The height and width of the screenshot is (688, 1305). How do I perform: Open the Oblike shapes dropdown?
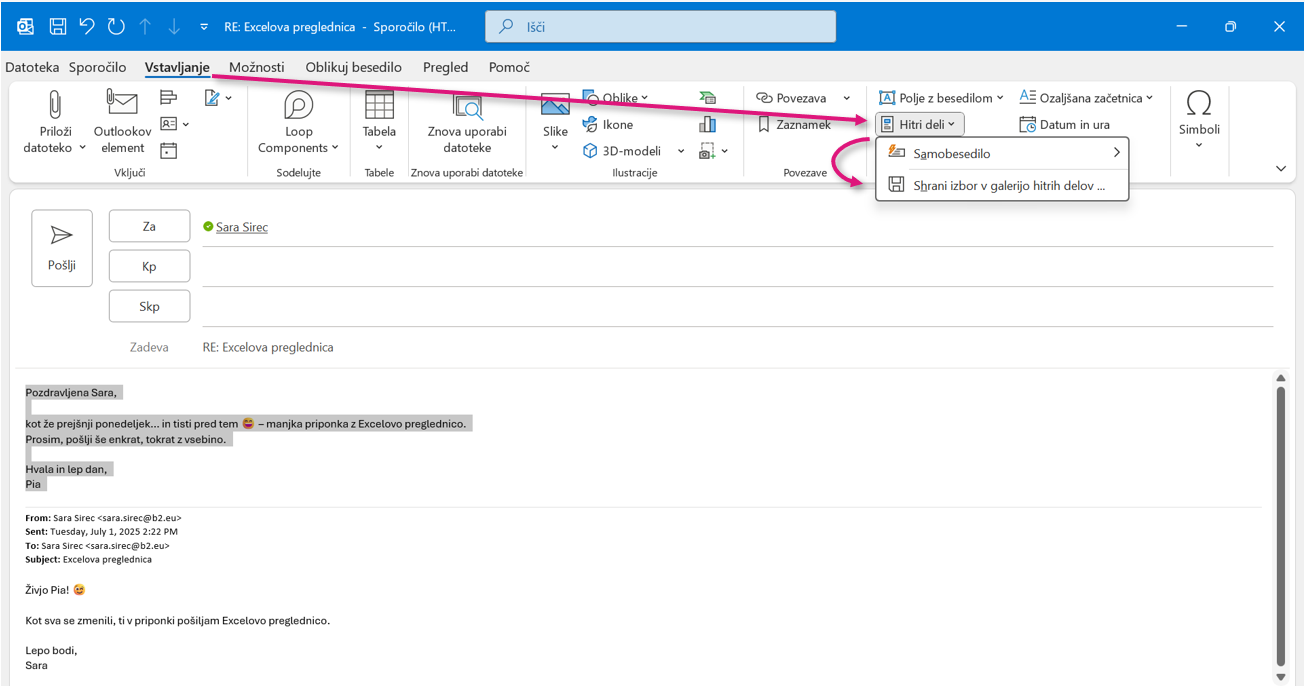click(x=616, y=98)
